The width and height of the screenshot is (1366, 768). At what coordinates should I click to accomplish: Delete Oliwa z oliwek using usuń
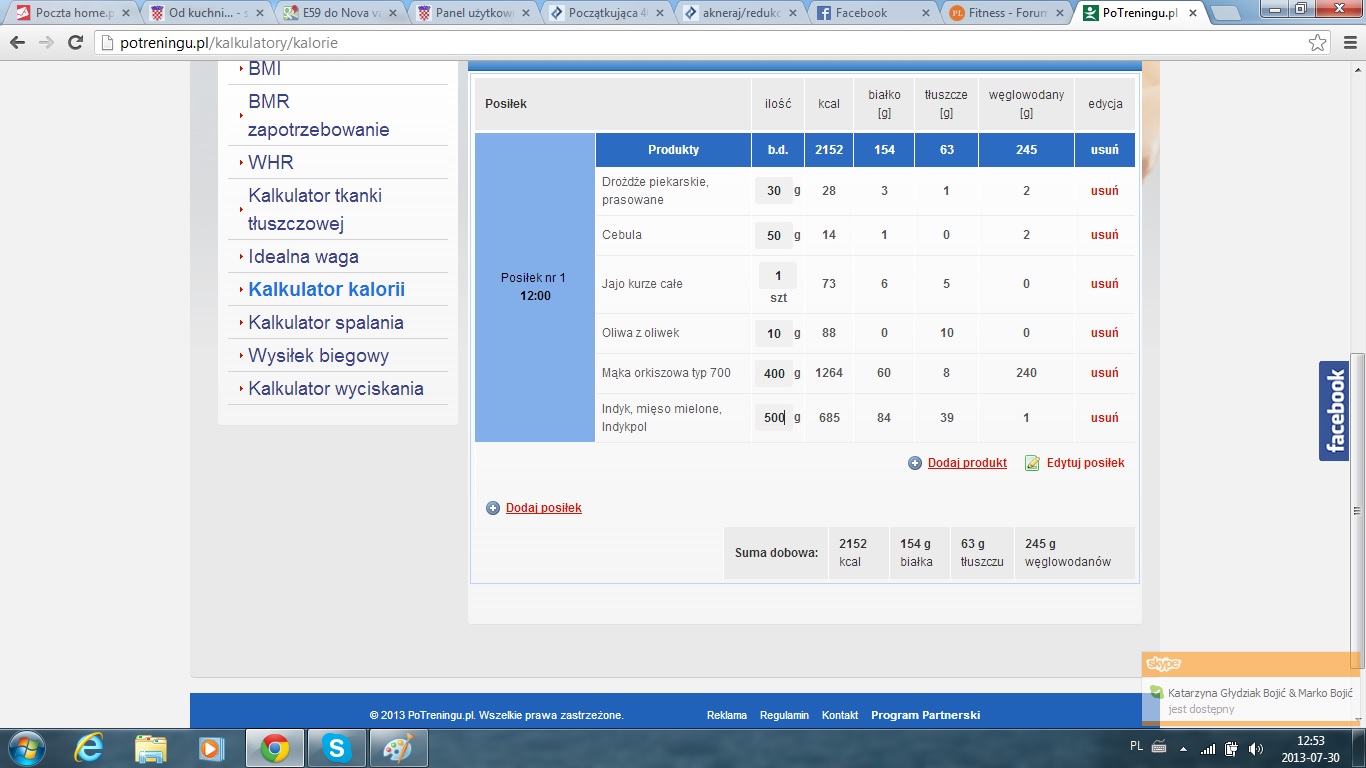click(1104, 333)
